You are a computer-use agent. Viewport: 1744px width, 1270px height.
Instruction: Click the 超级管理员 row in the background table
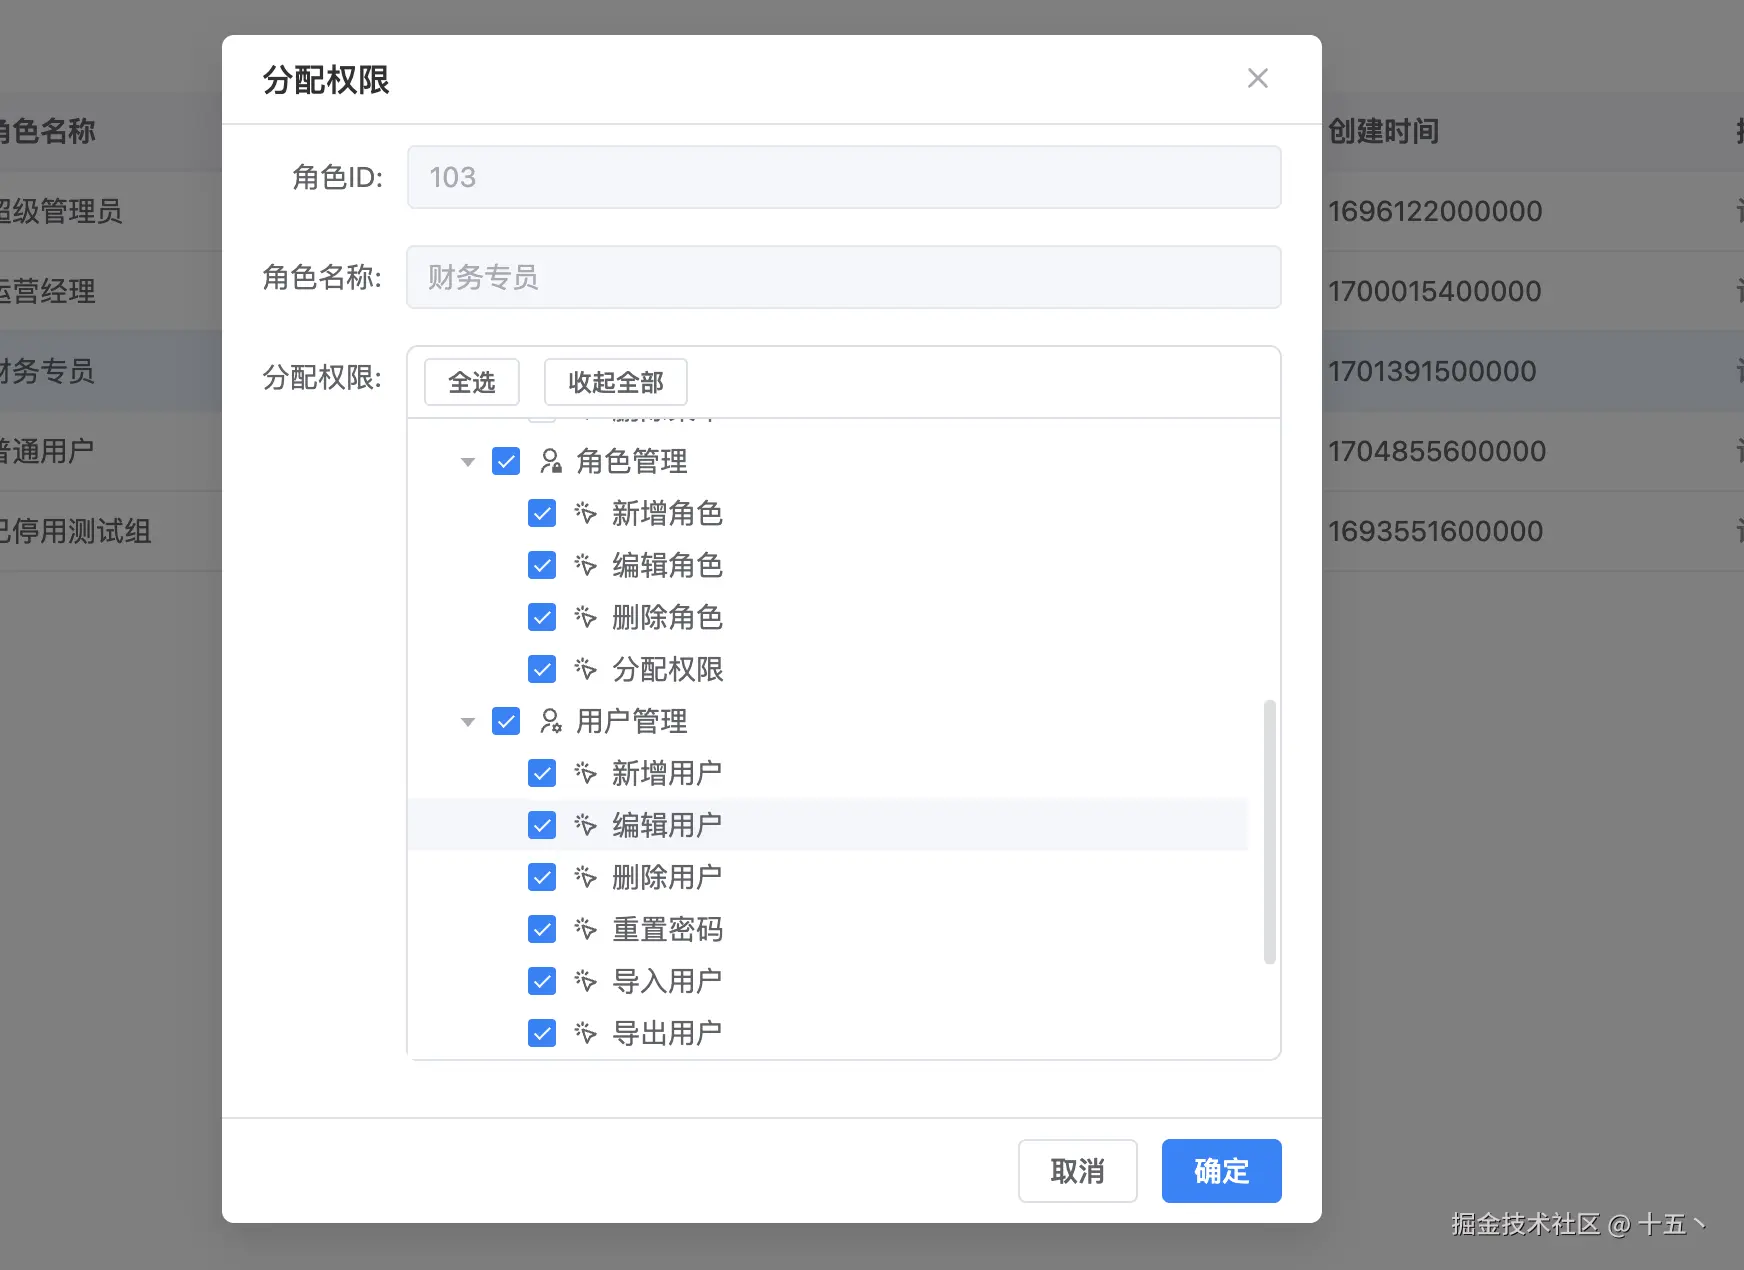click(x=61, y=211)
